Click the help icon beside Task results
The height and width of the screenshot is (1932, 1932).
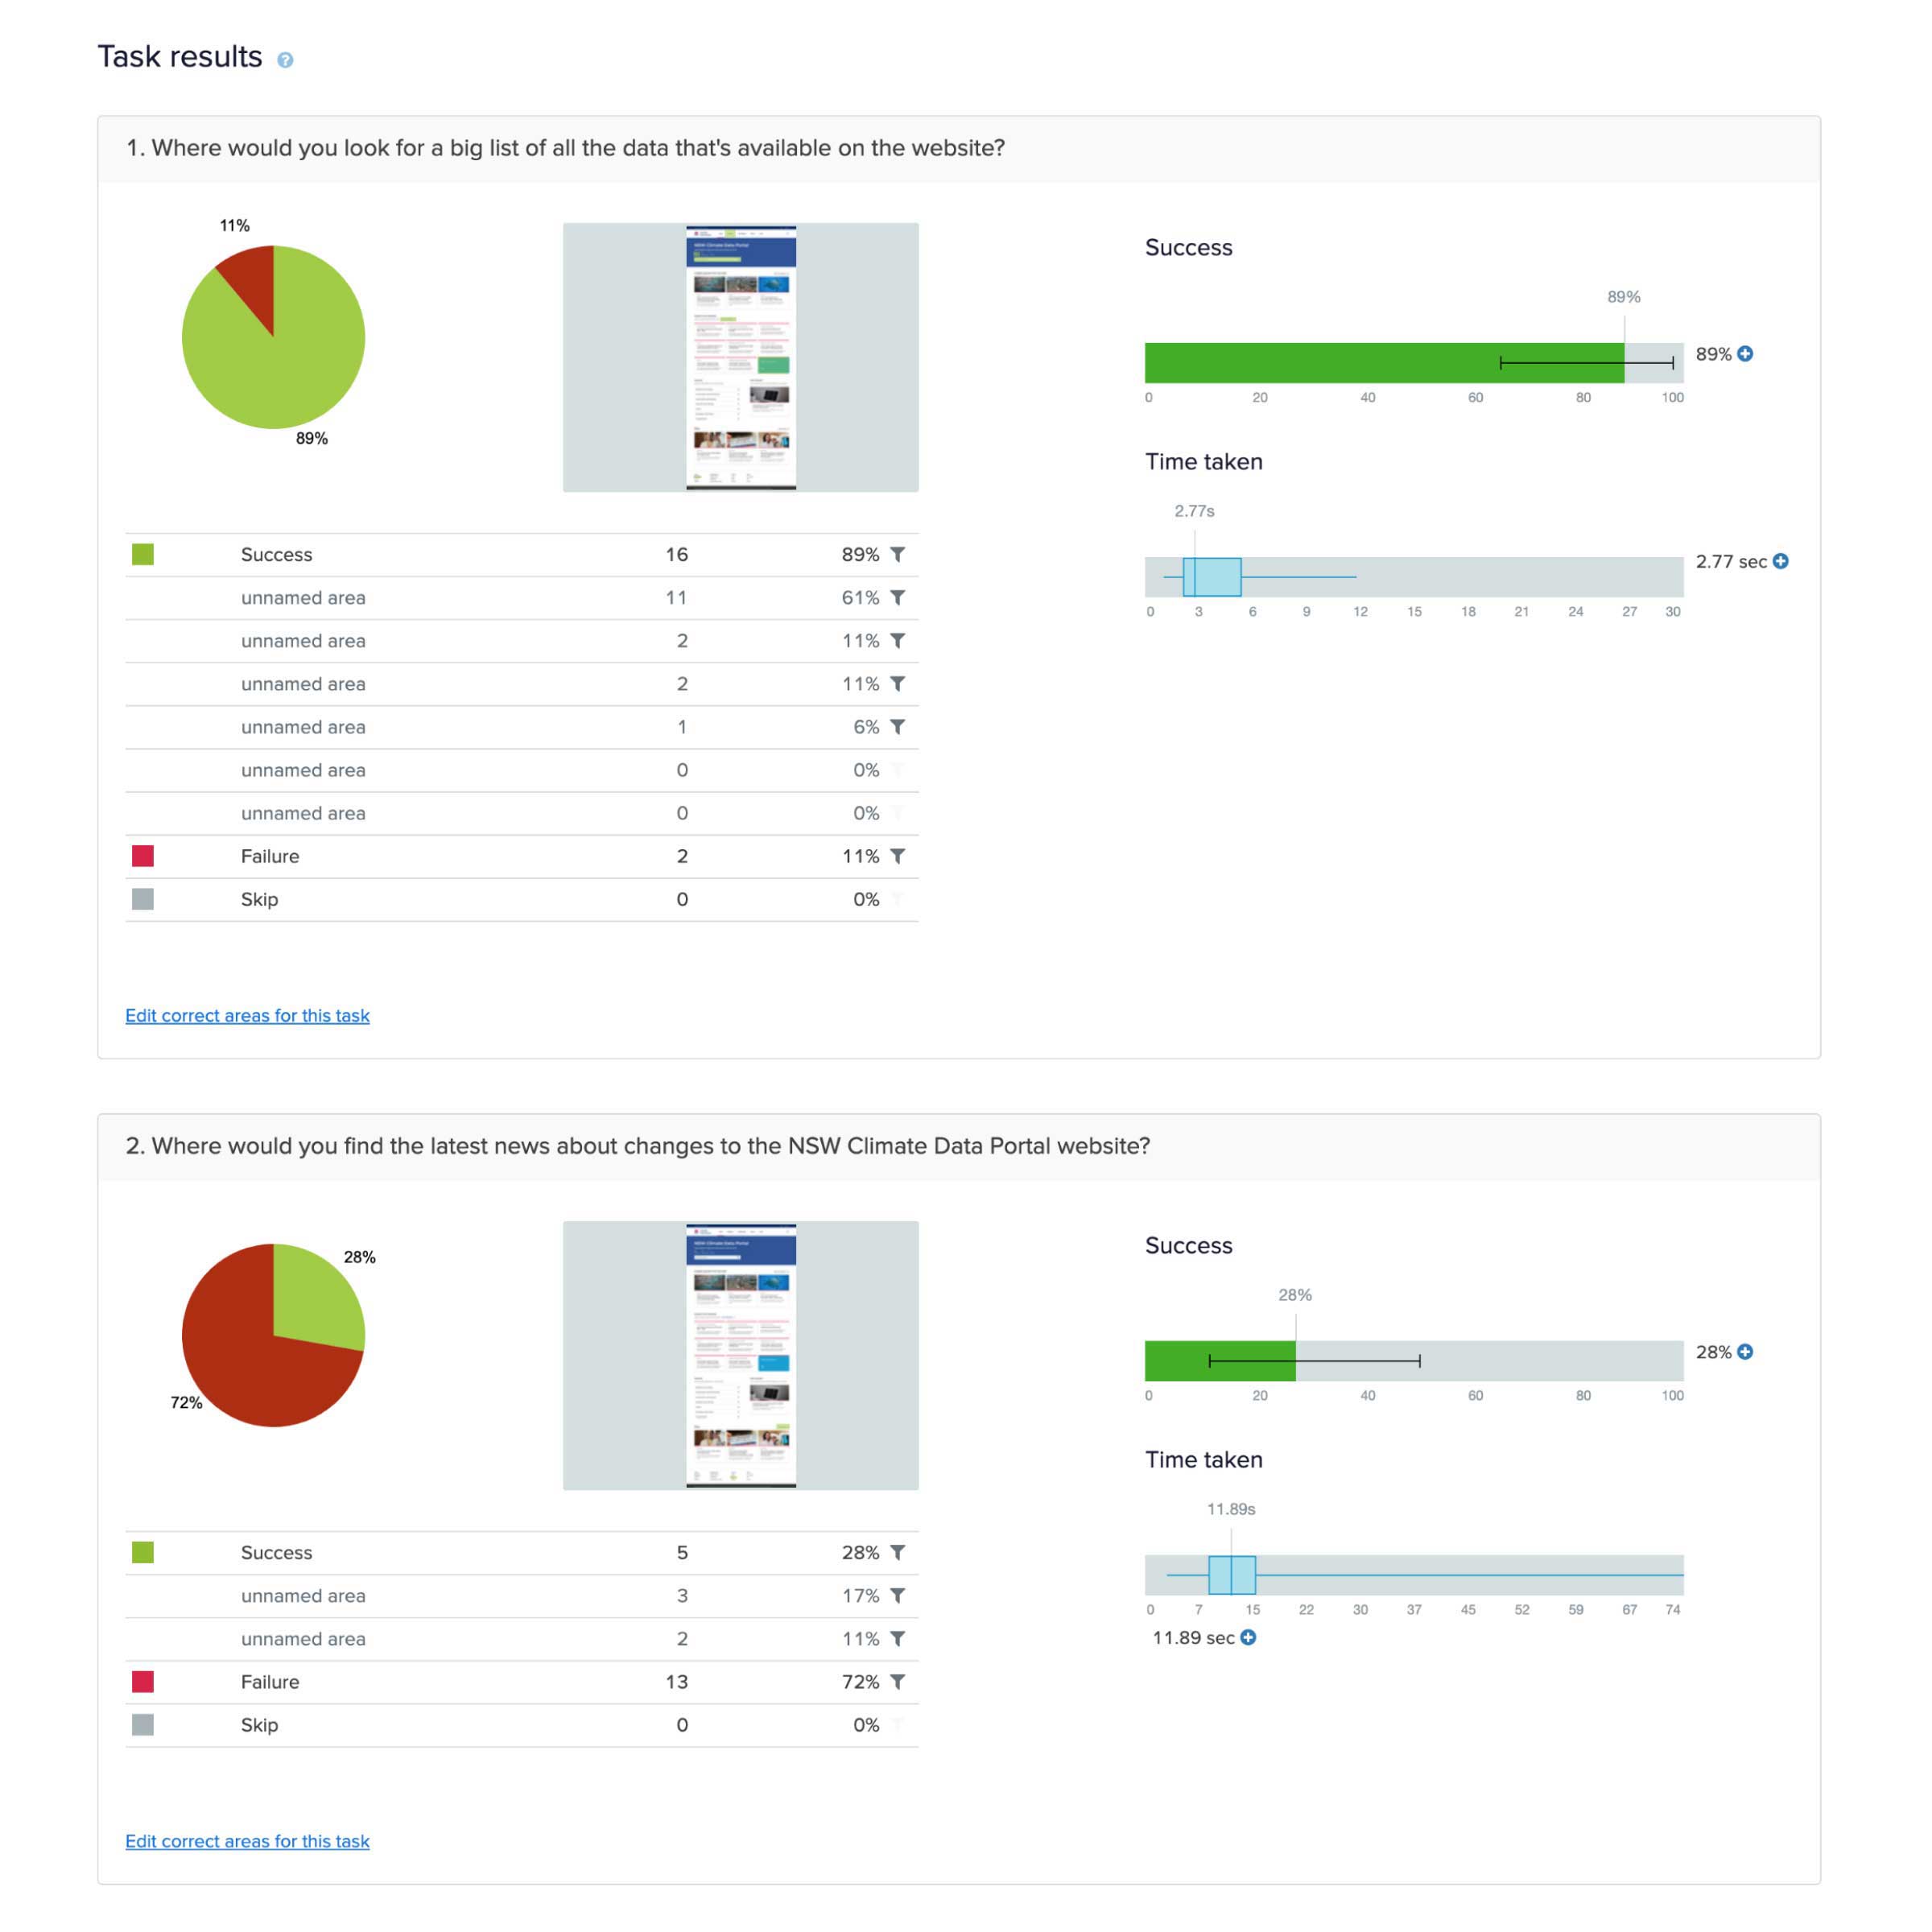coord(285,60)
